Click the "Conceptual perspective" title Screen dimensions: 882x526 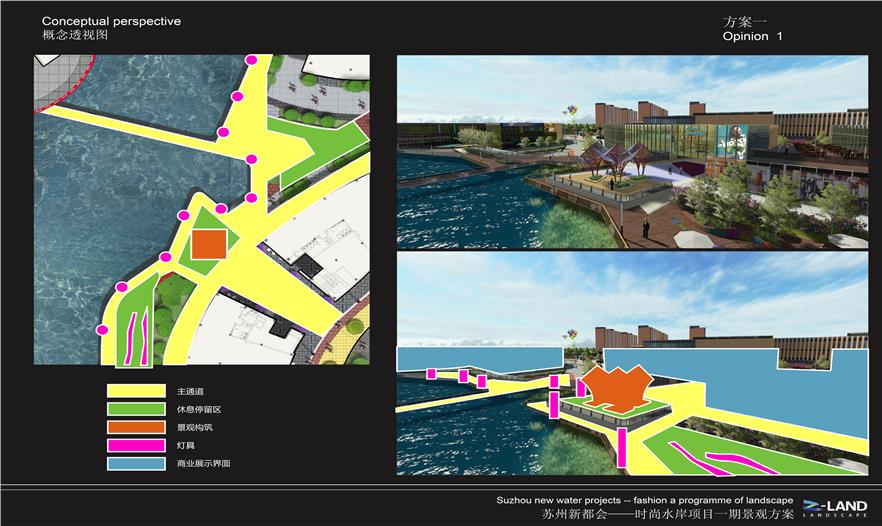click(x=111, y=21)
